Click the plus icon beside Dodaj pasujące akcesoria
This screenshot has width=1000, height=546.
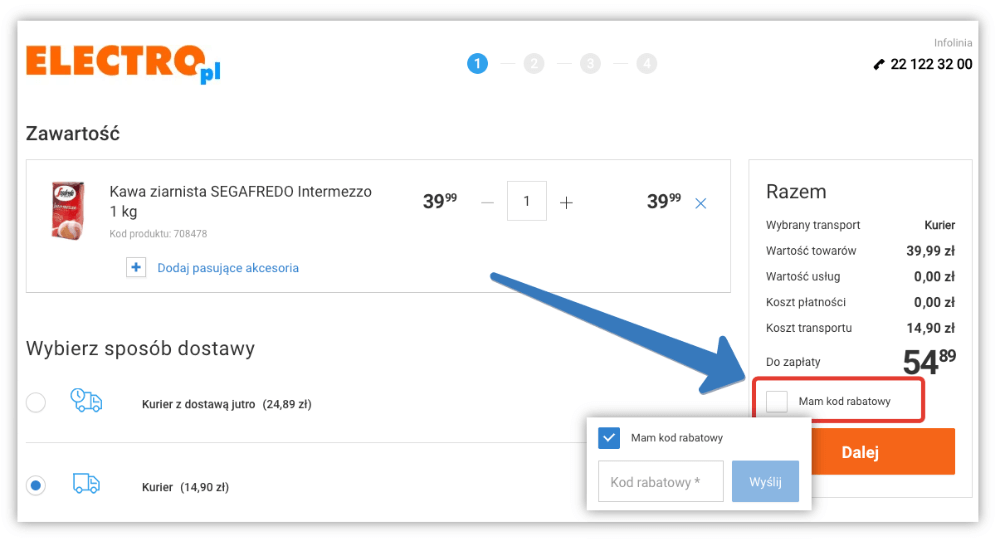136,268
